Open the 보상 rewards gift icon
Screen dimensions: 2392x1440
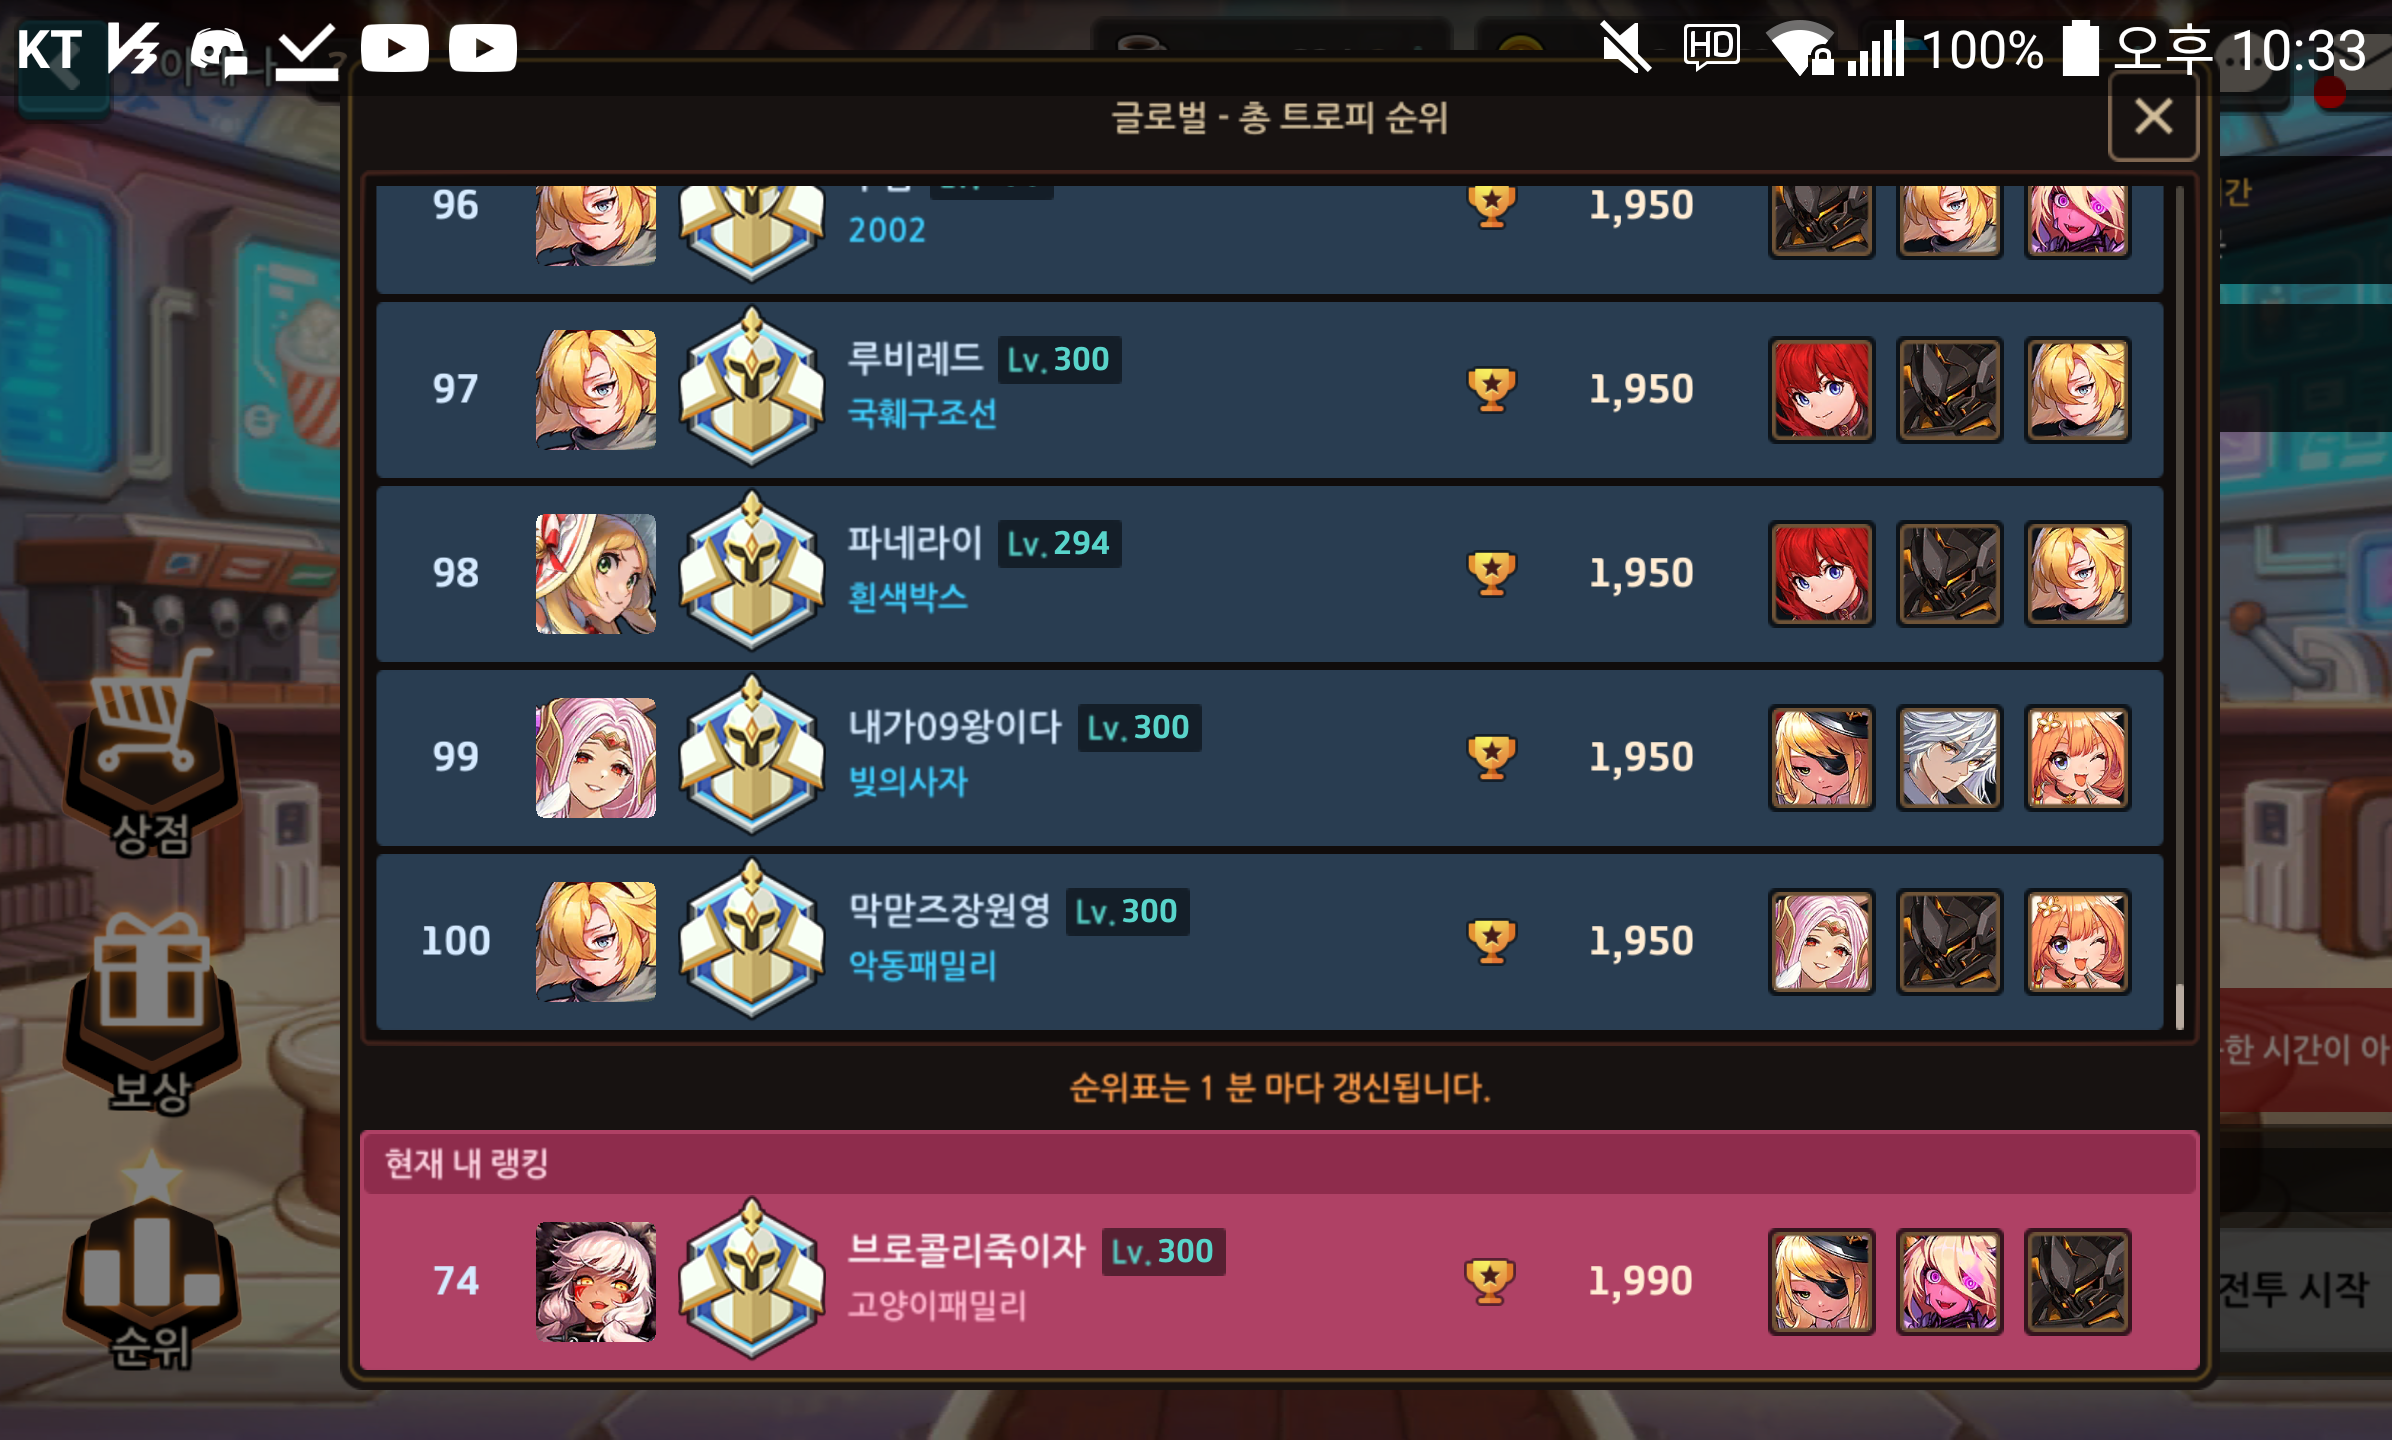pyautogui.click(x=151, y=1010)
